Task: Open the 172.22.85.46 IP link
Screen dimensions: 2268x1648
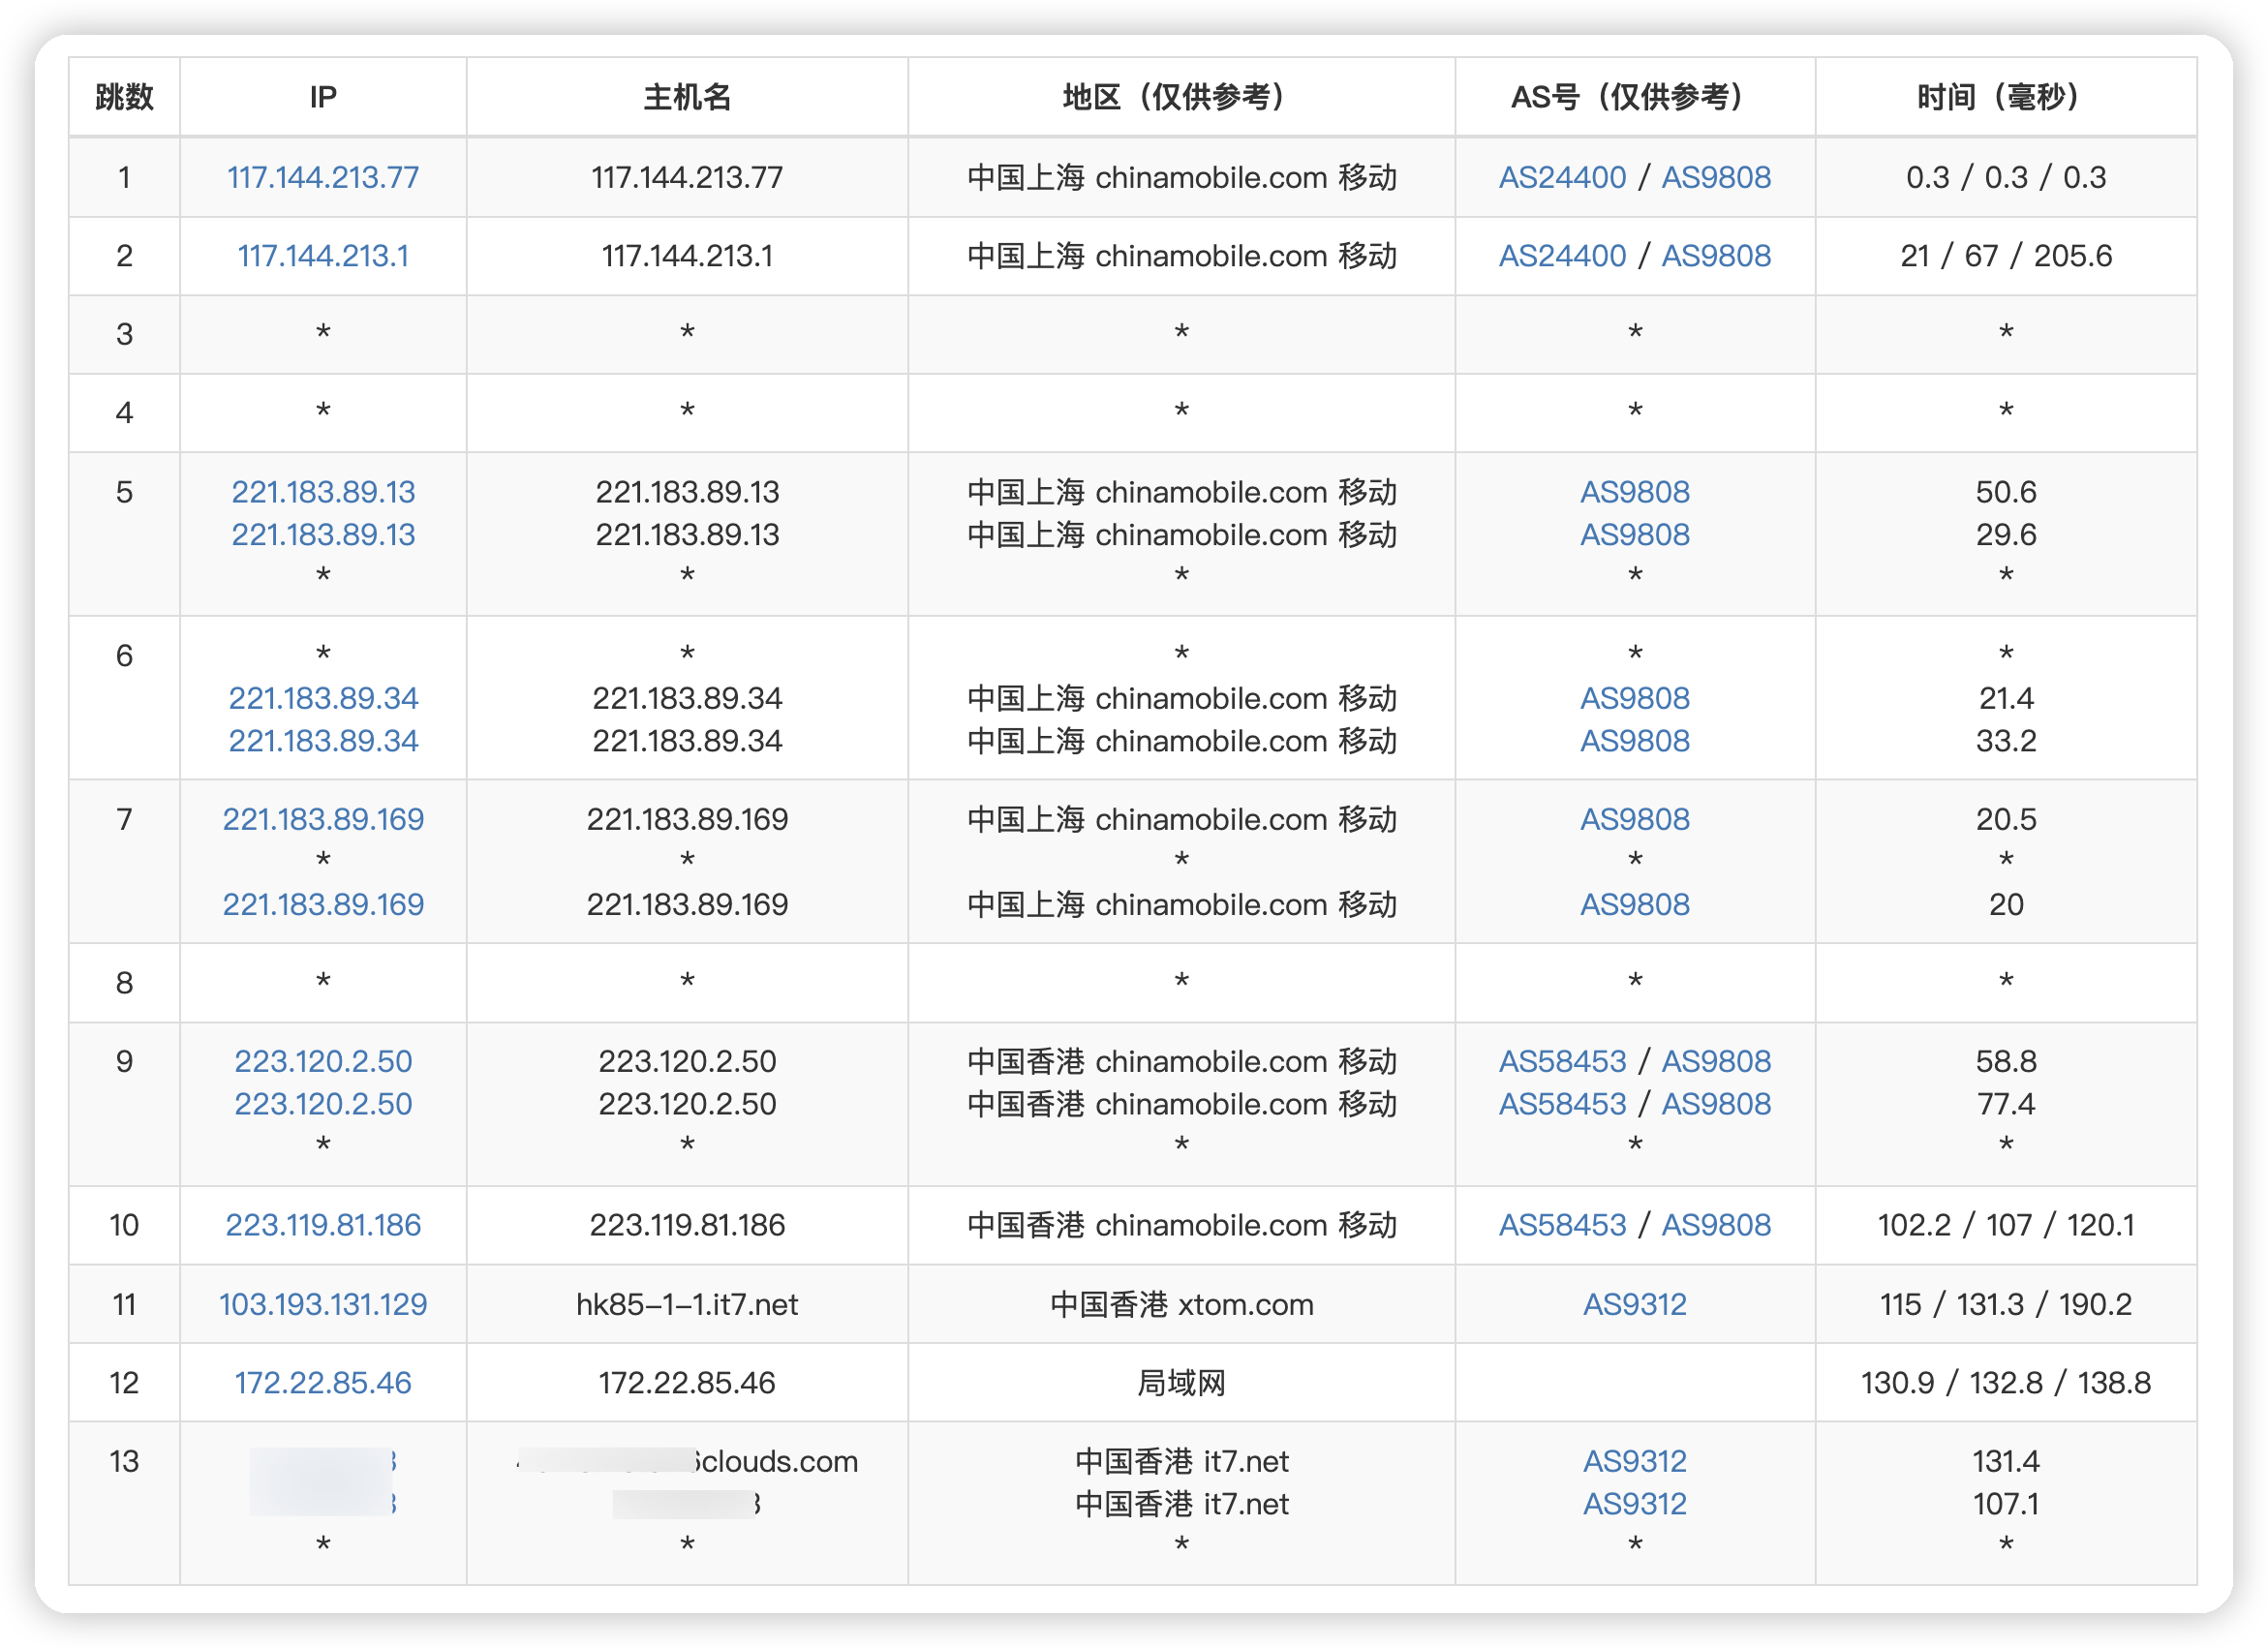Action: [323, 1383]
